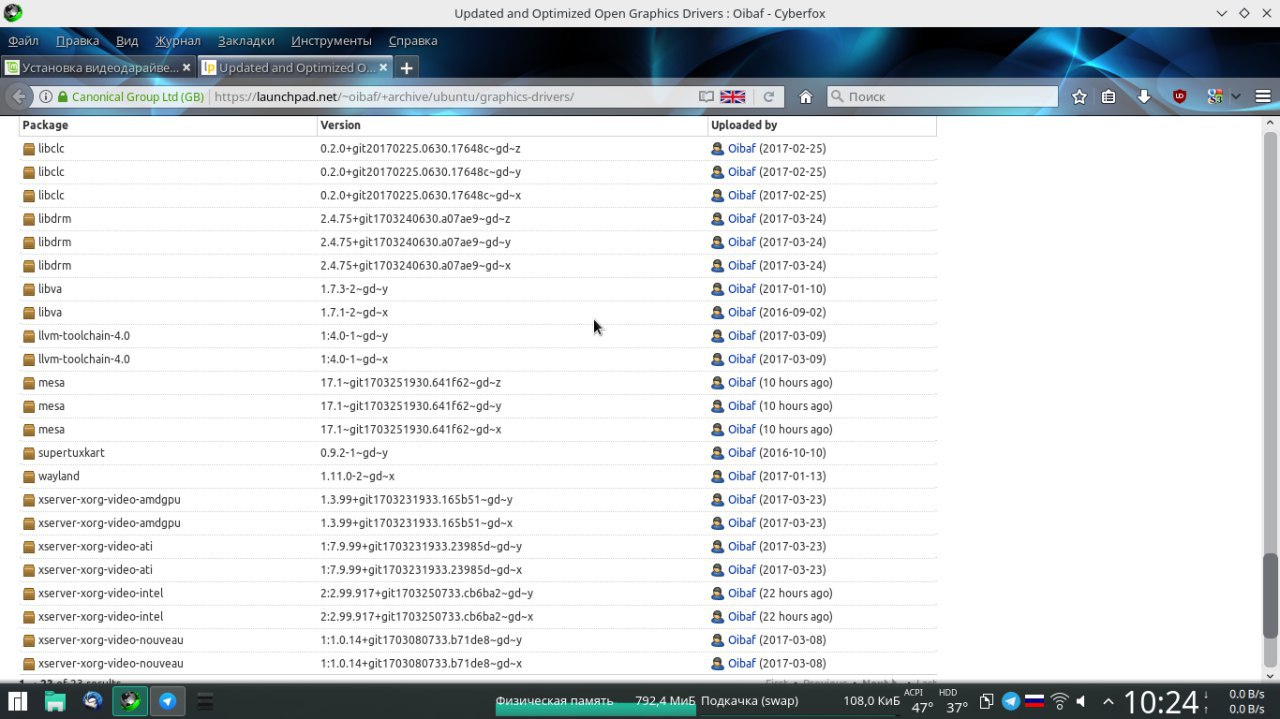This screenshot has height=719, width=1280.
Task: Open the hamburger browser menu
Action: point(1263,97)
